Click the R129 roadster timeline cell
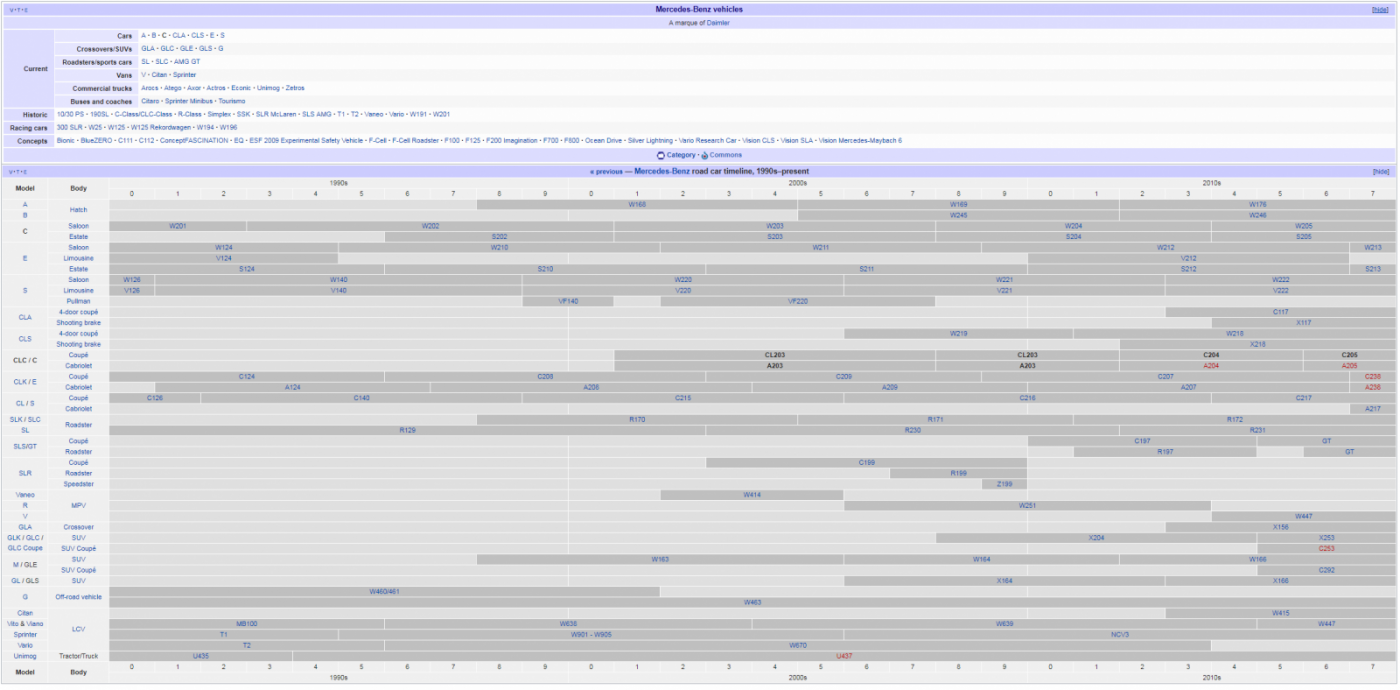The image size is (1400, 690). click(x=407, y=430)
